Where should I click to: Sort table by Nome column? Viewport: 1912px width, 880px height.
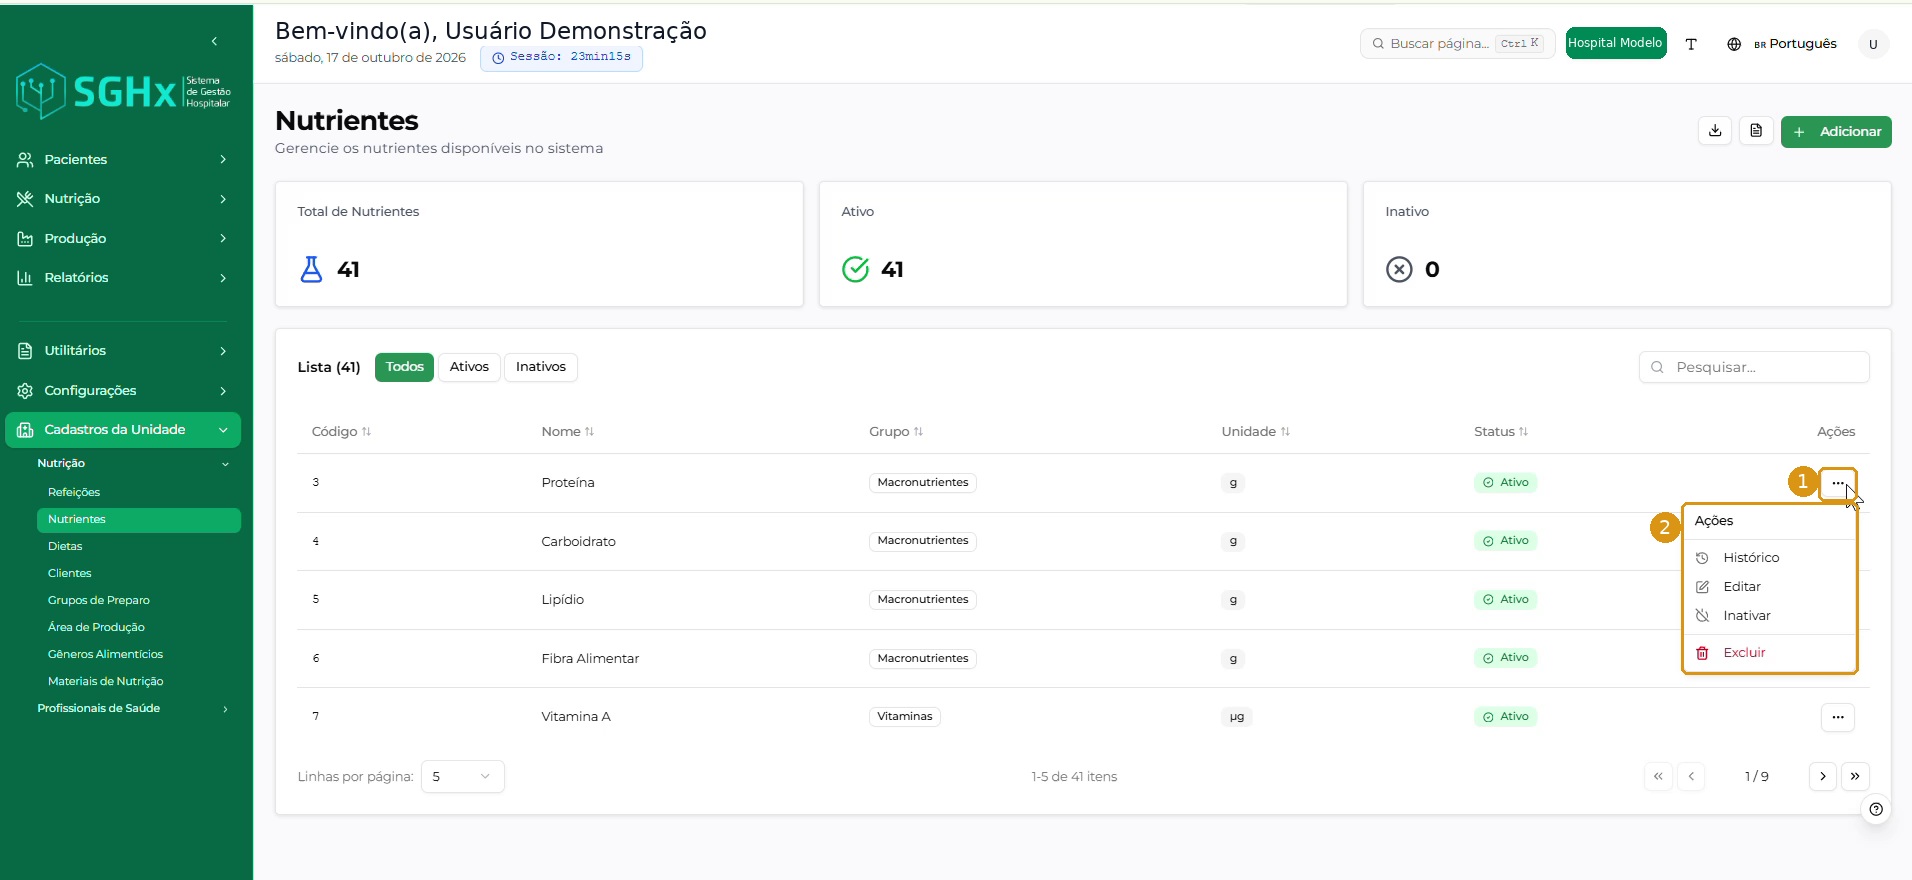tap(568, 432)
